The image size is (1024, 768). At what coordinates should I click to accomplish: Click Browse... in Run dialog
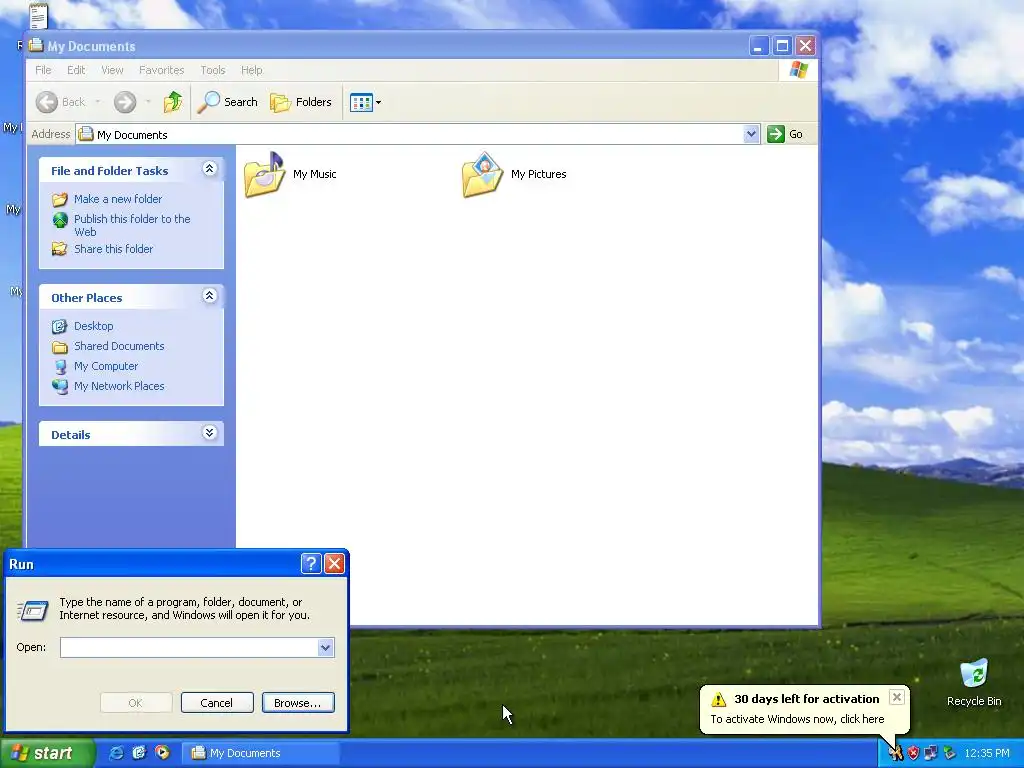coord(298,703)
